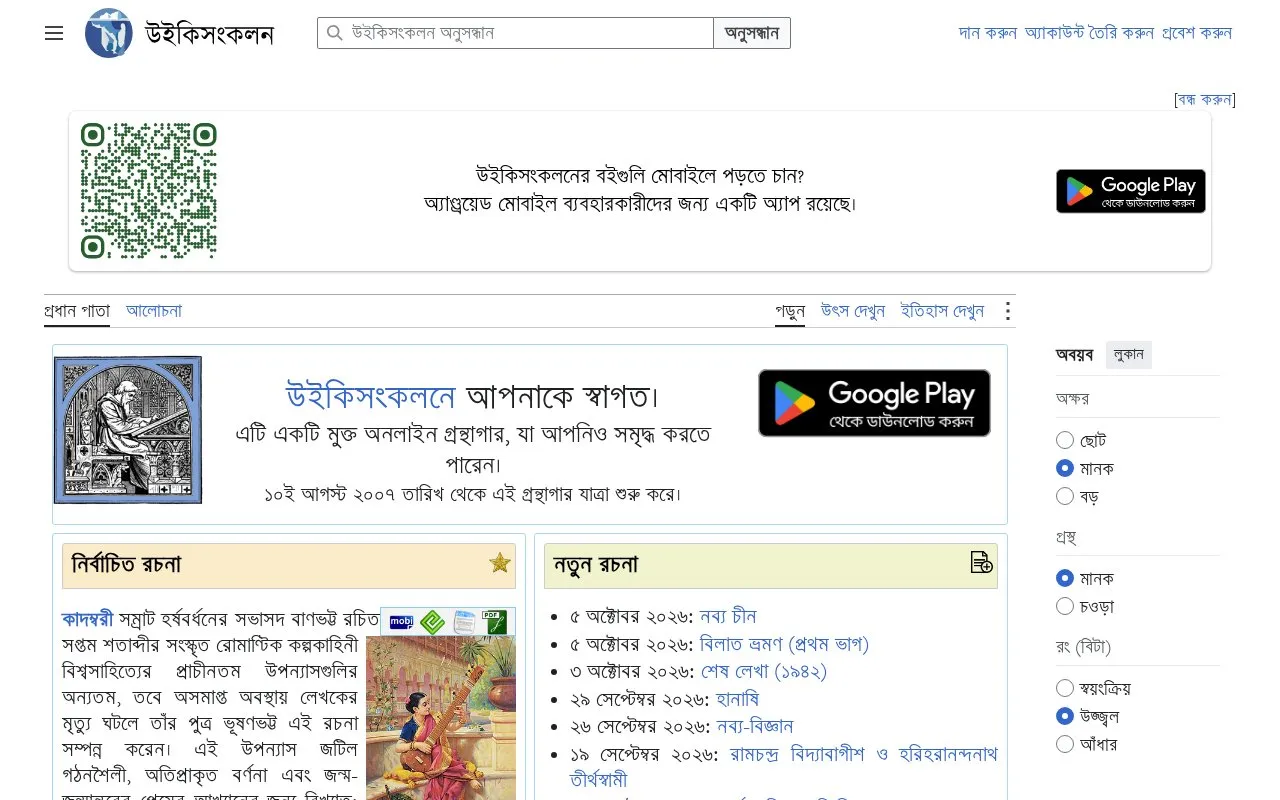1280x800 pixels.
Task: Close the banner via বন্ধ করুন
Action: pos(1205,99)
